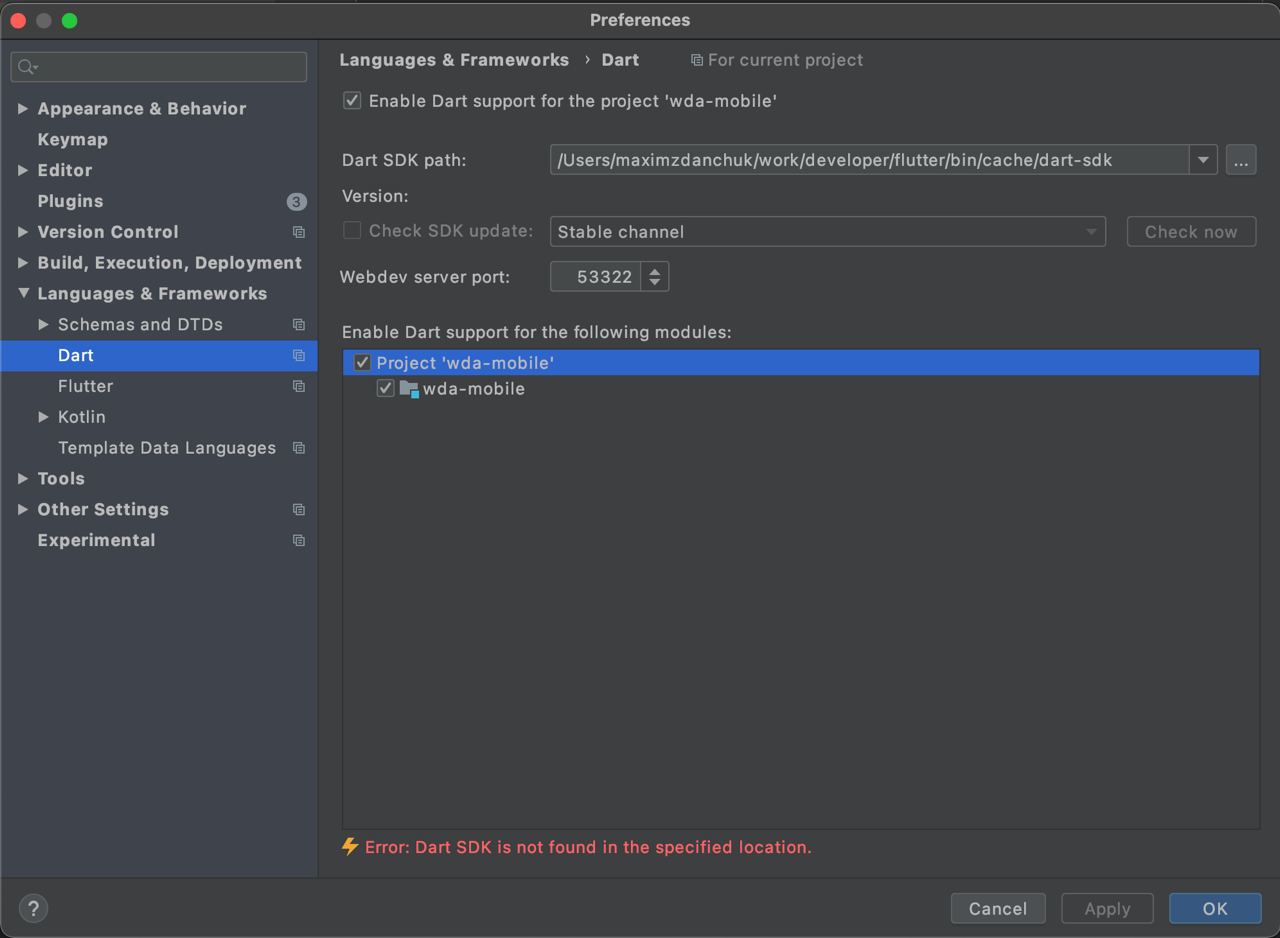Click the project-level icon next to Version Control
Screen dimensions: 1280x938
pos(298,232)
